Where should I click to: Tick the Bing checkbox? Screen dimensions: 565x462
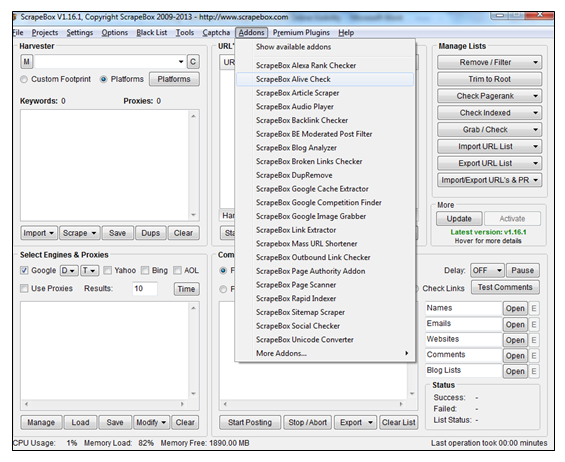pyautogui.click(x=145, y=270)
